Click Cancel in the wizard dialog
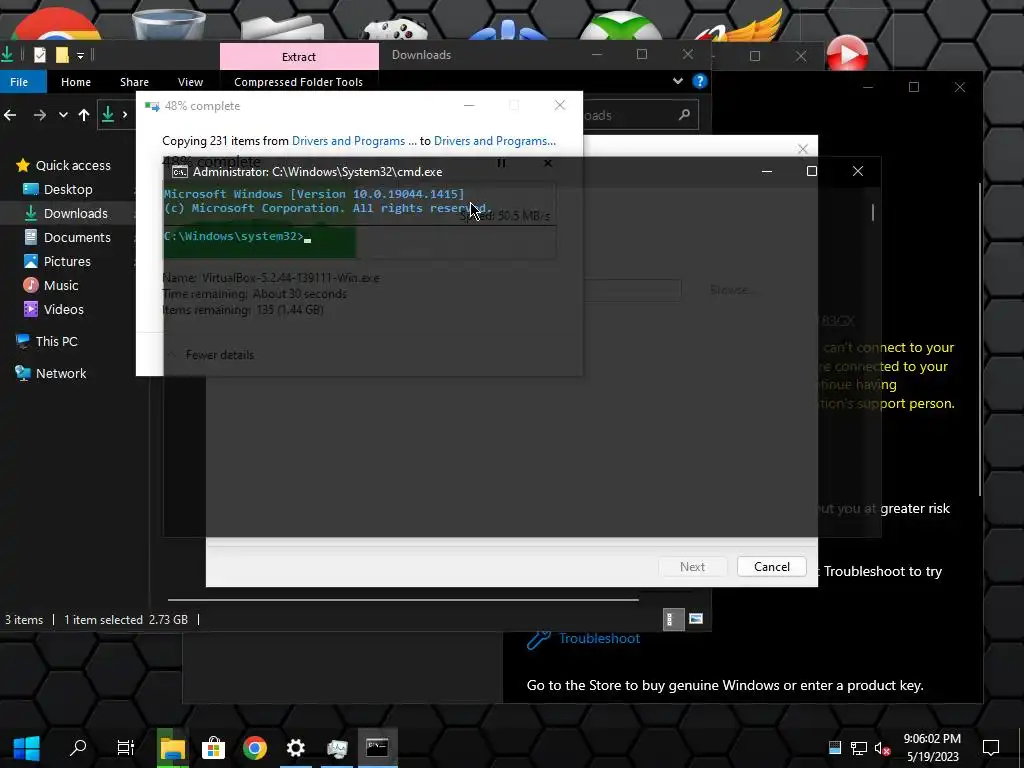1024x768 pixels. coord(772,566)
